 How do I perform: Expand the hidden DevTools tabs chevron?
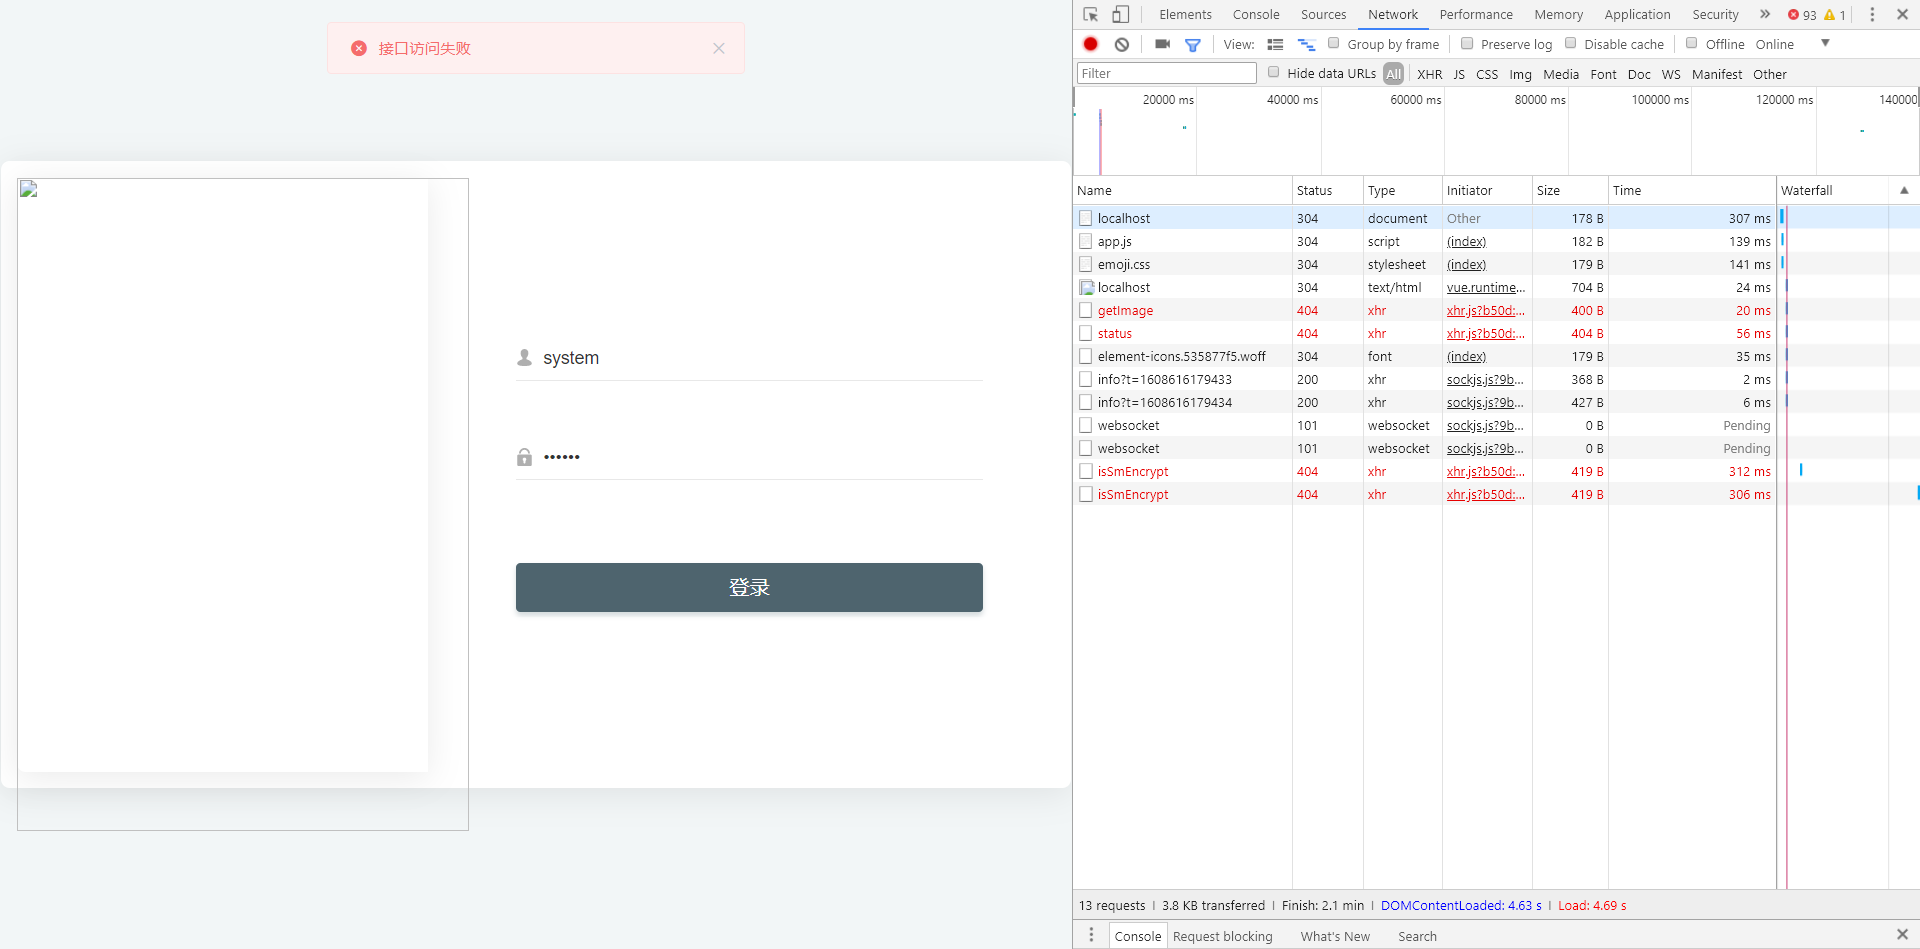[x=1765, y=14]
